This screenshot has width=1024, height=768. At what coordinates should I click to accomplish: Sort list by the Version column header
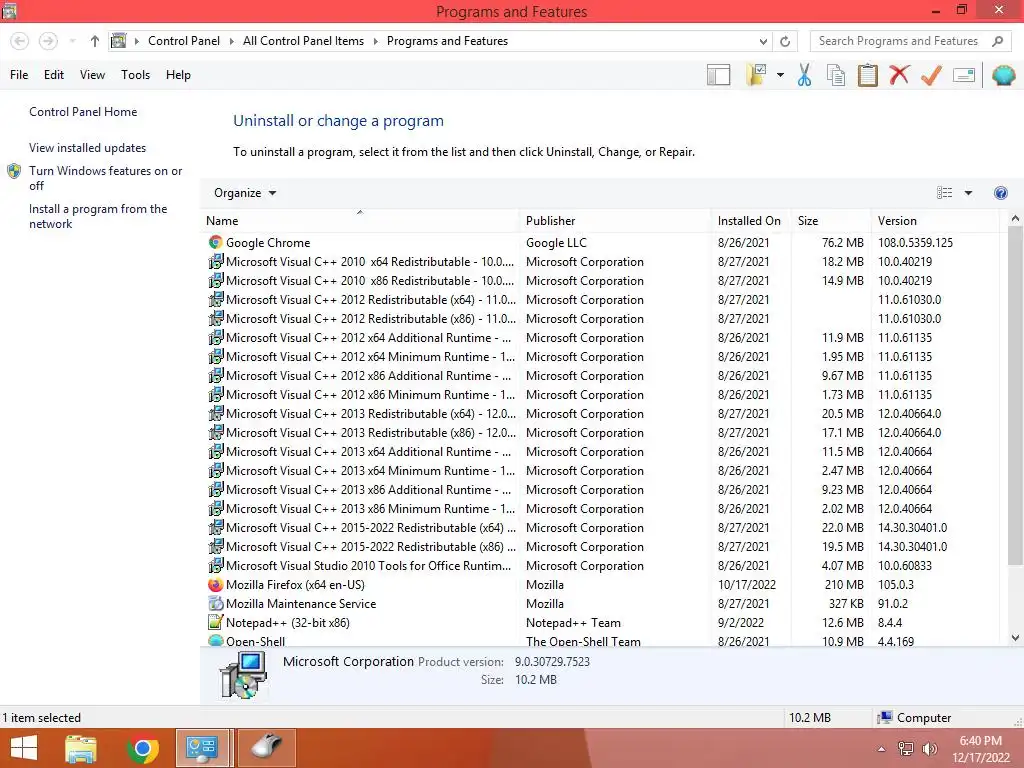(x=935, y=221)
